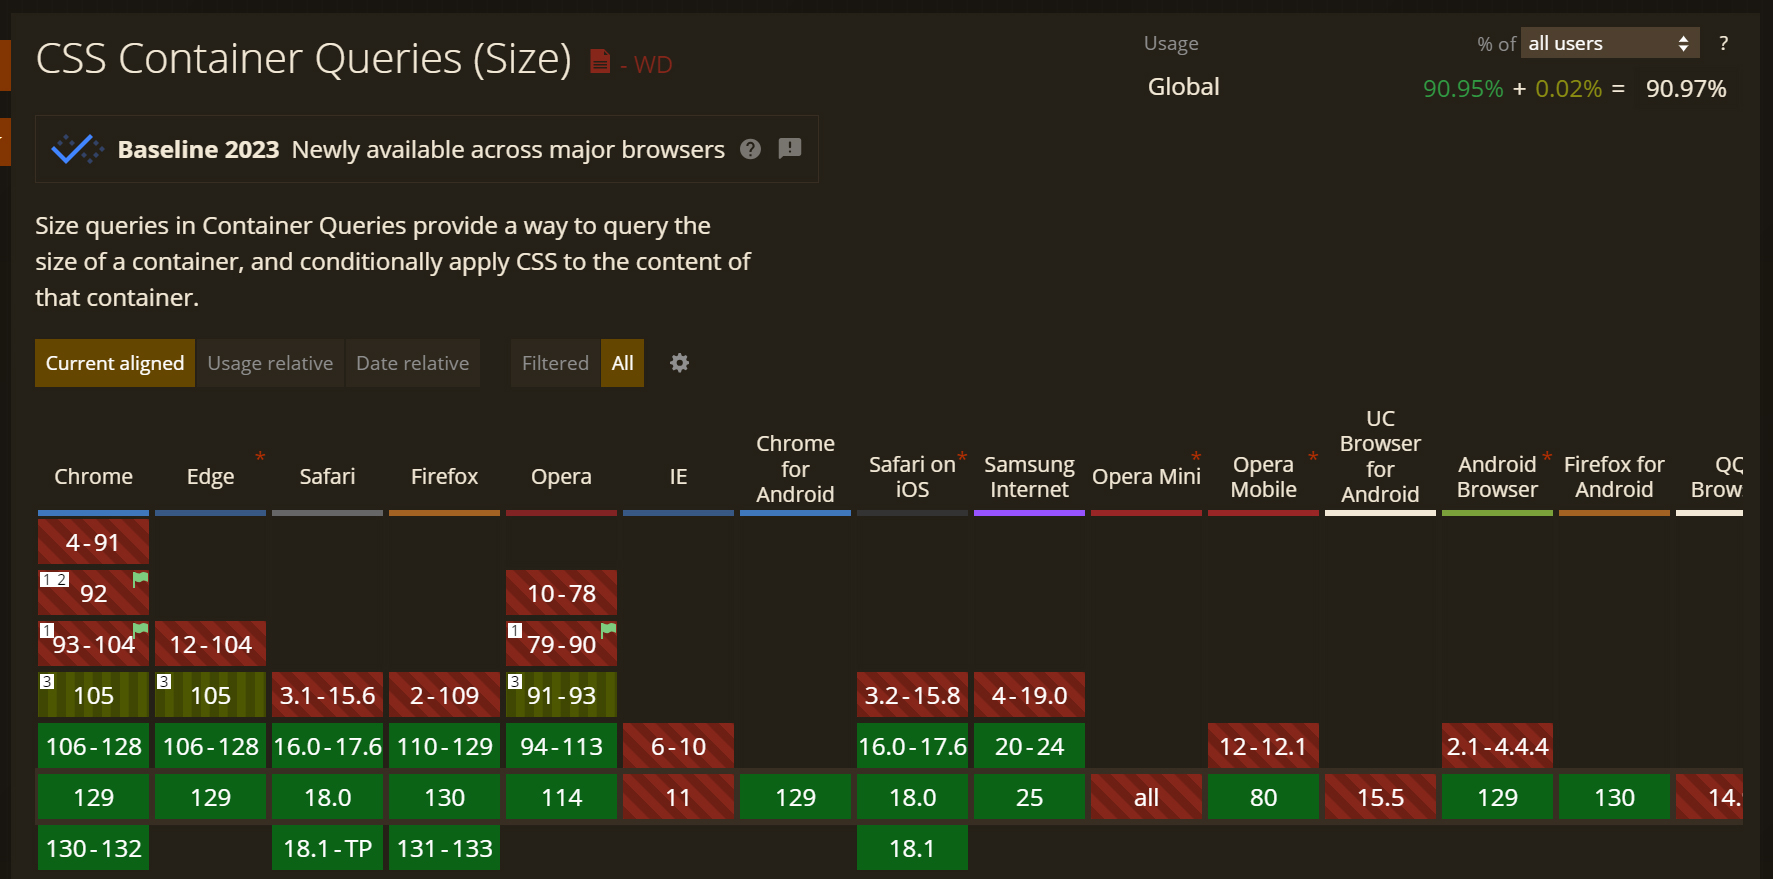
Task: Select the Opera Mini all cell
Action: 1146,797
